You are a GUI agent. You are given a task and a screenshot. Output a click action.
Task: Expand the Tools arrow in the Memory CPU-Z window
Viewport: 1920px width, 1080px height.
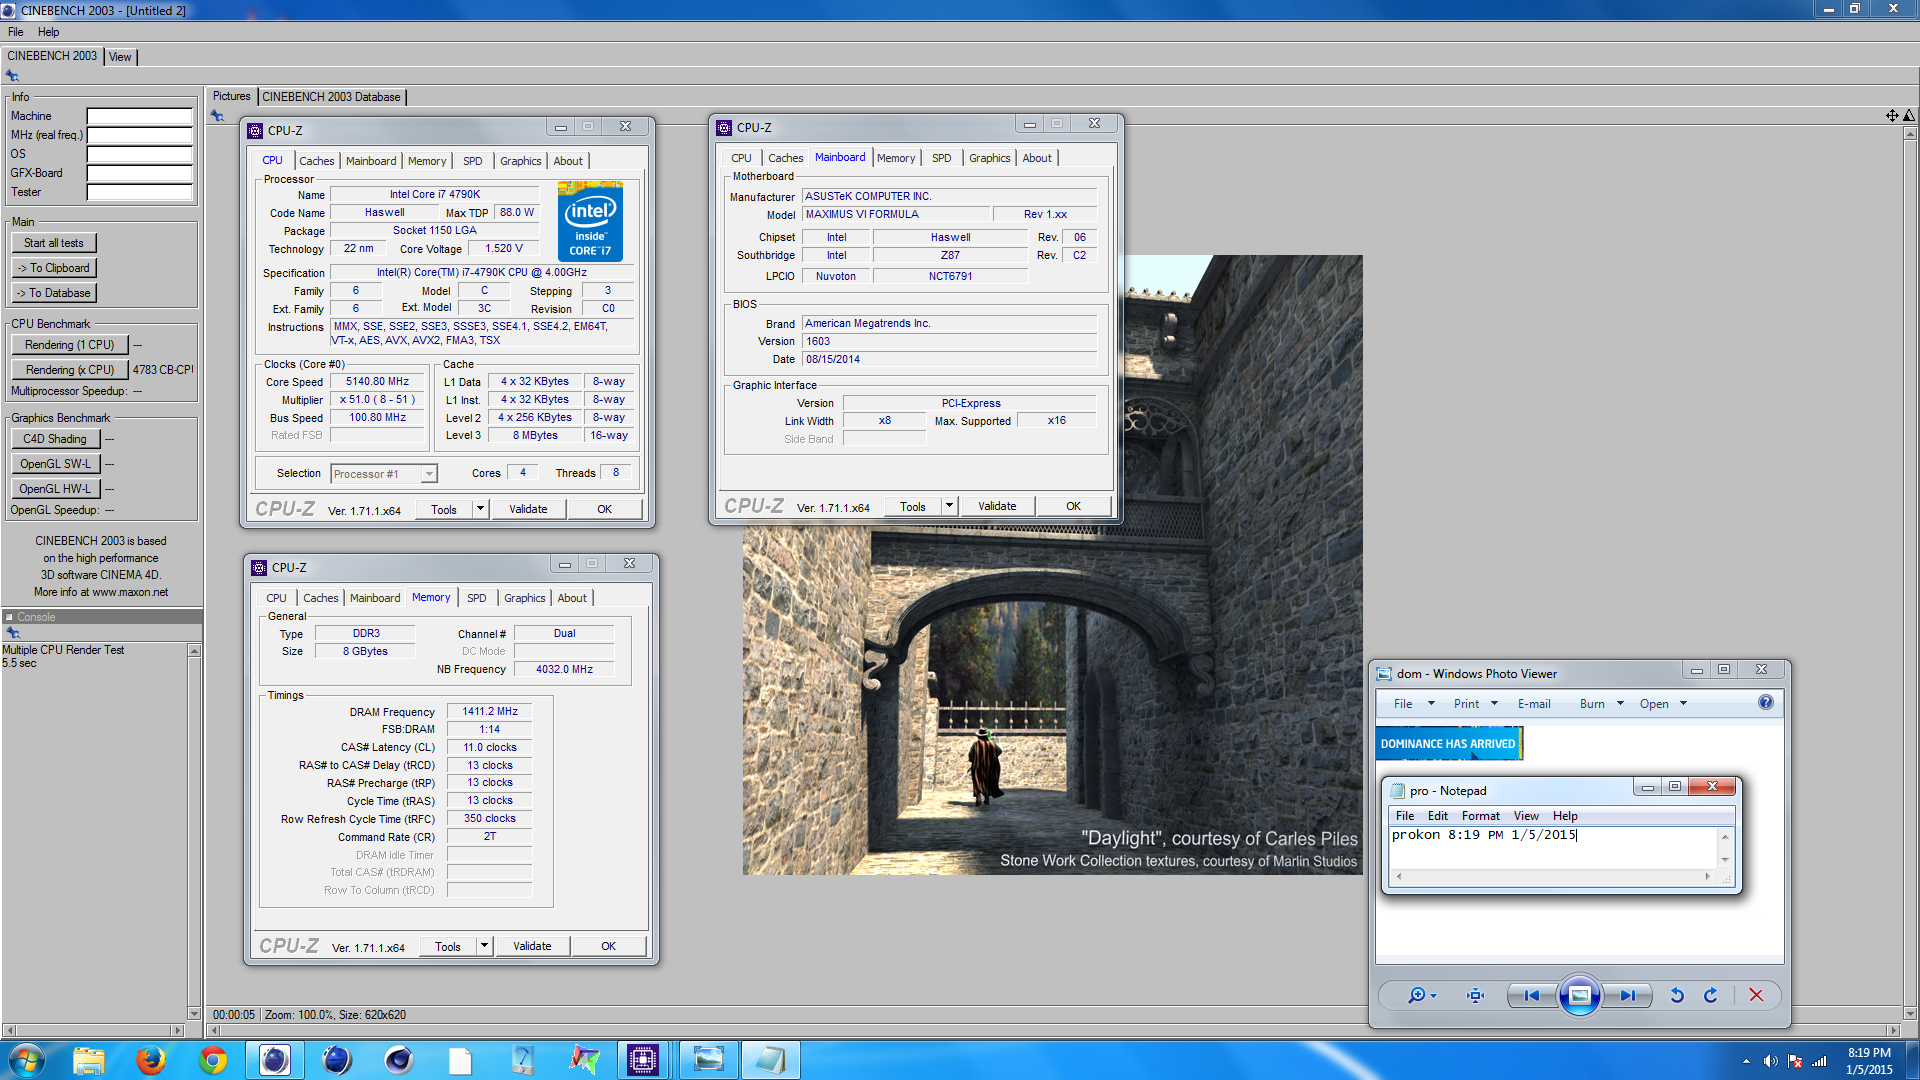pyautogui.click(x=484, y=946)
